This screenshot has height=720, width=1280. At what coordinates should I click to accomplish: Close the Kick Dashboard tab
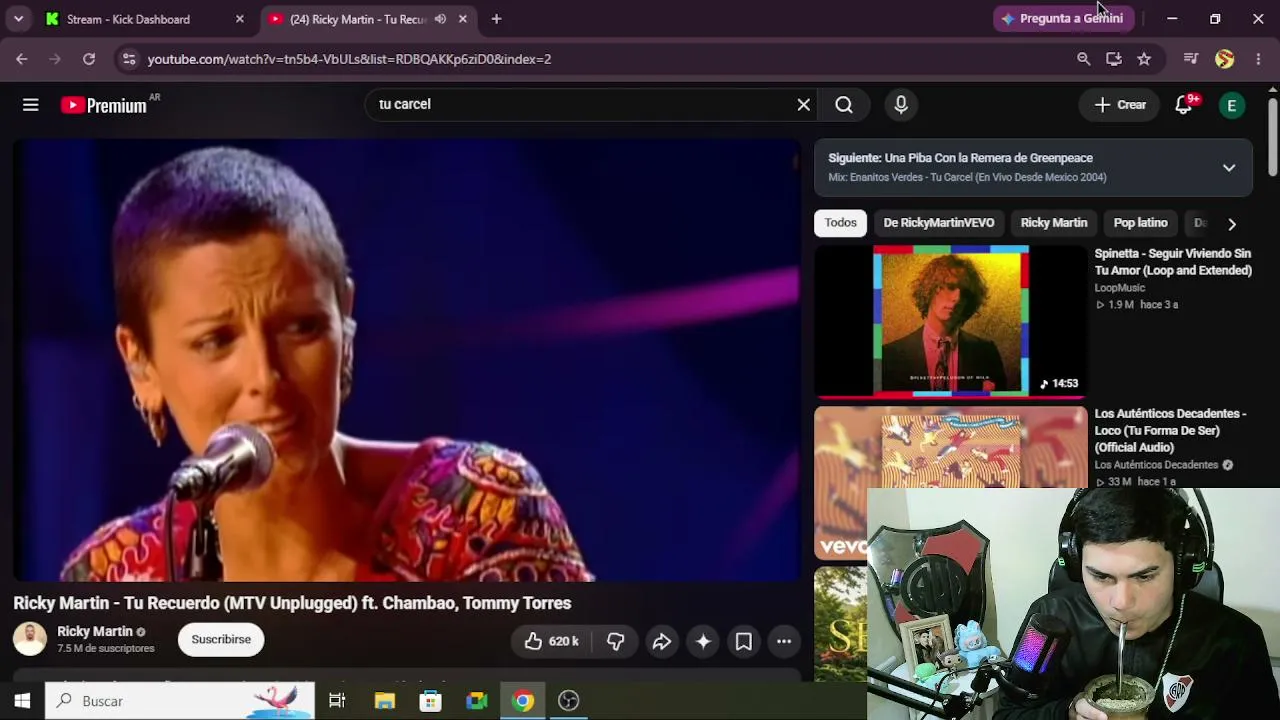tap(239, 19)
